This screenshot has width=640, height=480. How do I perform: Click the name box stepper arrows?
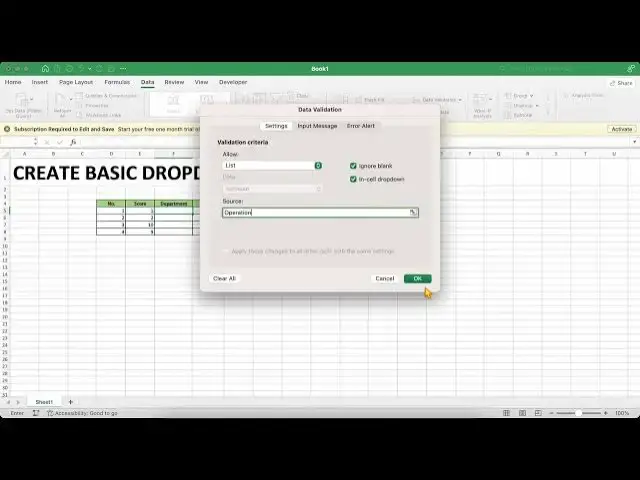[x=36, y=142]
